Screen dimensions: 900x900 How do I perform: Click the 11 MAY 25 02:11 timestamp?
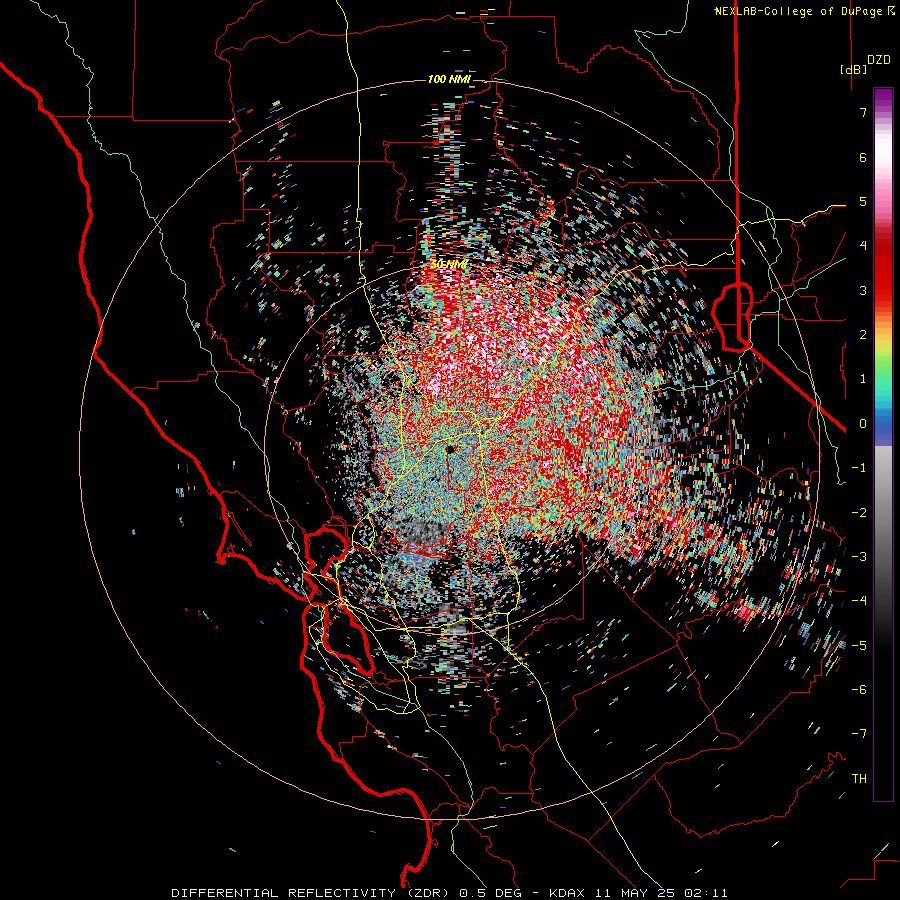click(661, 893)
